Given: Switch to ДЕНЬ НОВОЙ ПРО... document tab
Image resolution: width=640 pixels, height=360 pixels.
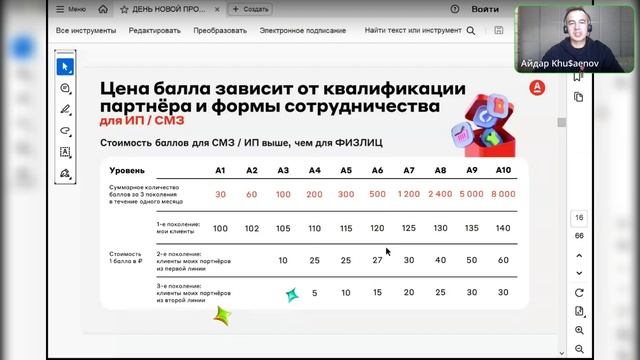Looking at the screenshot, I should tap(169, 9).
